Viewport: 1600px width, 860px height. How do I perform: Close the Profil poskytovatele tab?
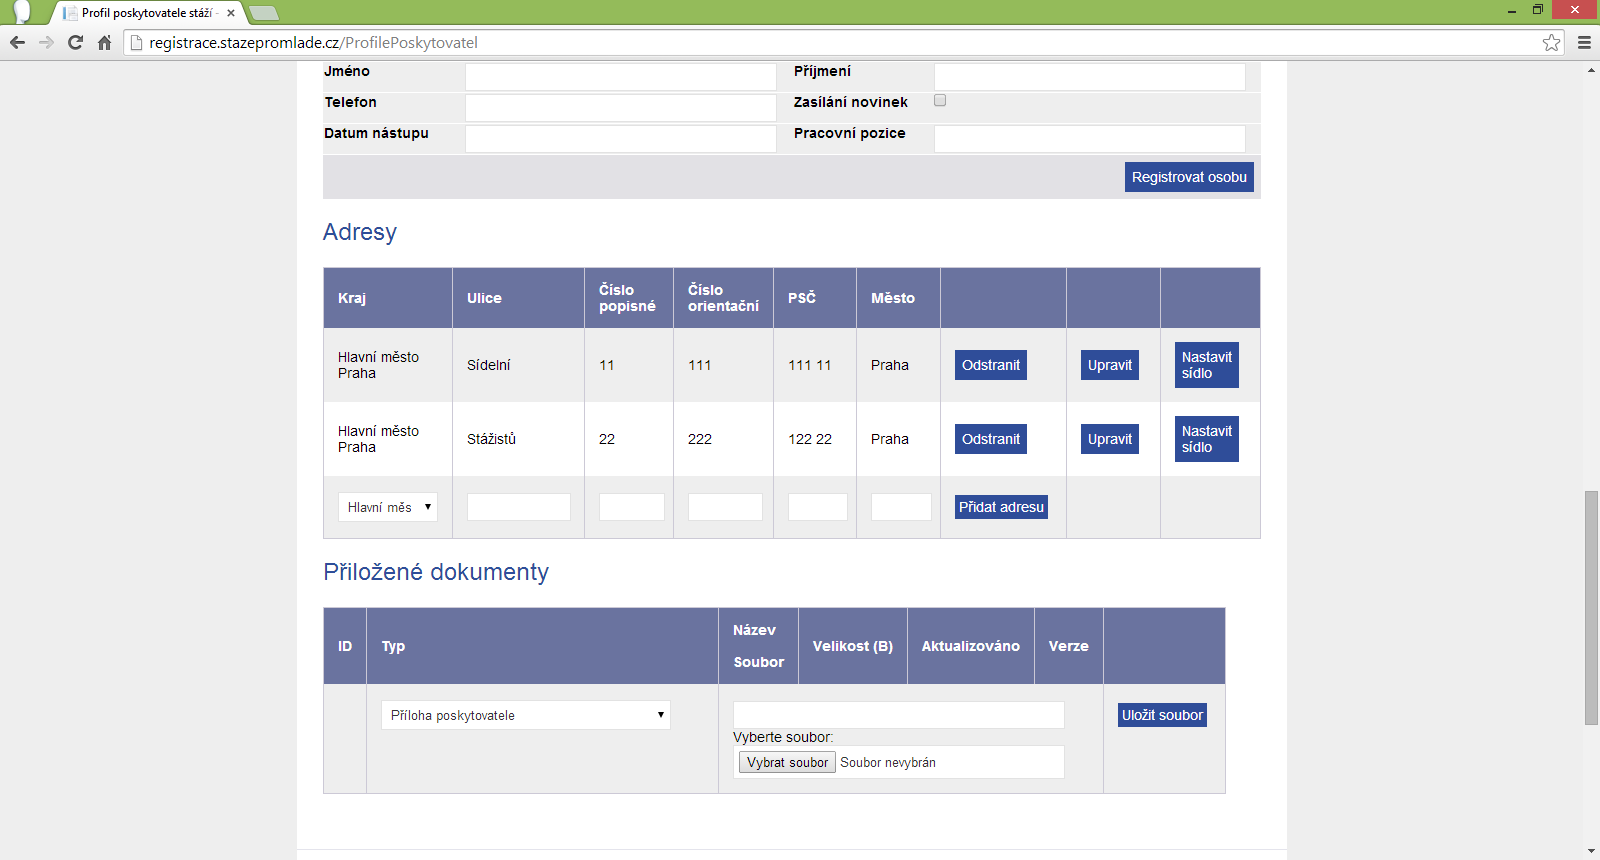click(x=231, y=13)
